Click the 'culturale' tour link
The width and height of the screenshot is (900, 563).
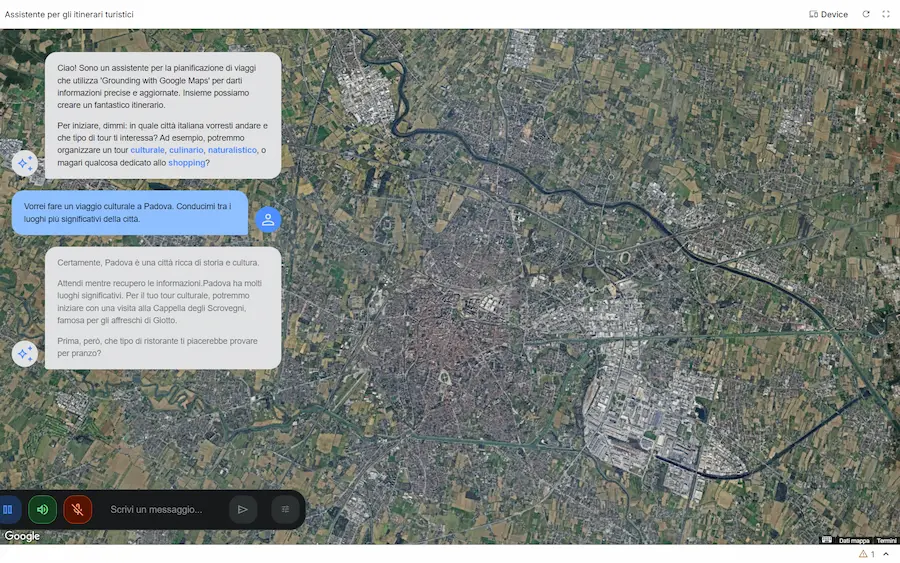(148, 150)
